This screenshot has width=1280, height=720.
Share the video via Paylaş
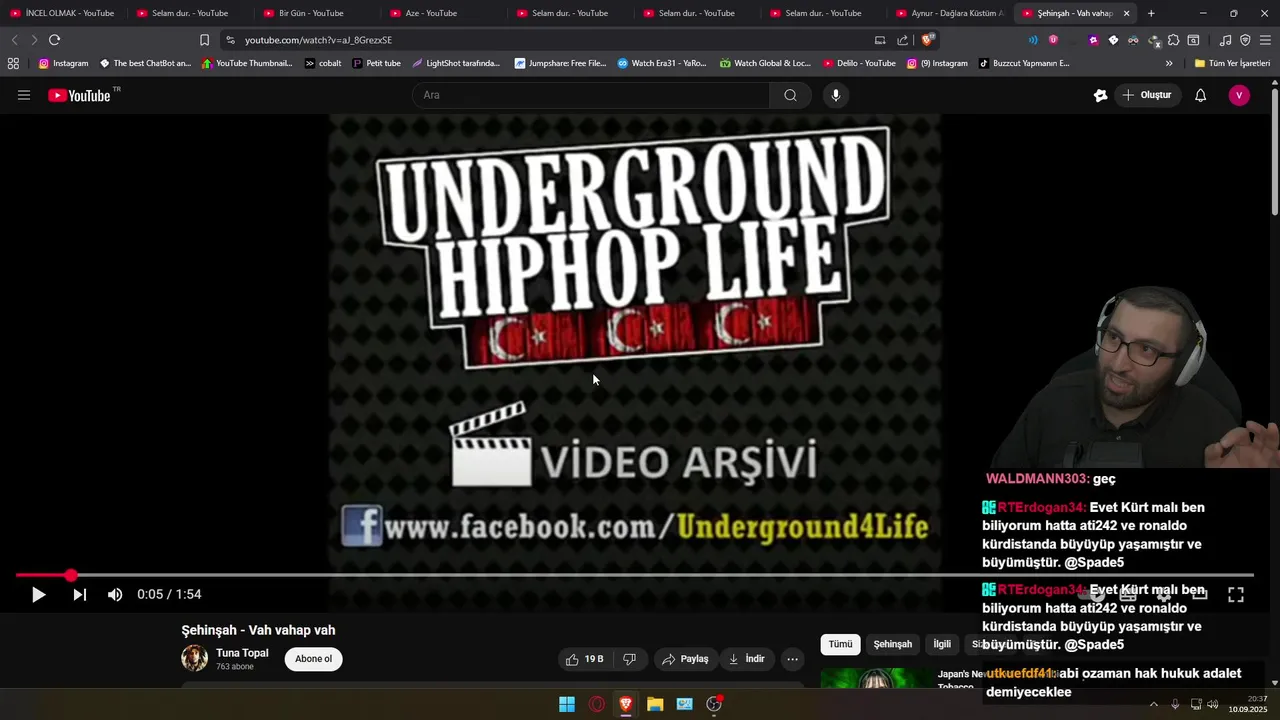[x=685, y=659]
